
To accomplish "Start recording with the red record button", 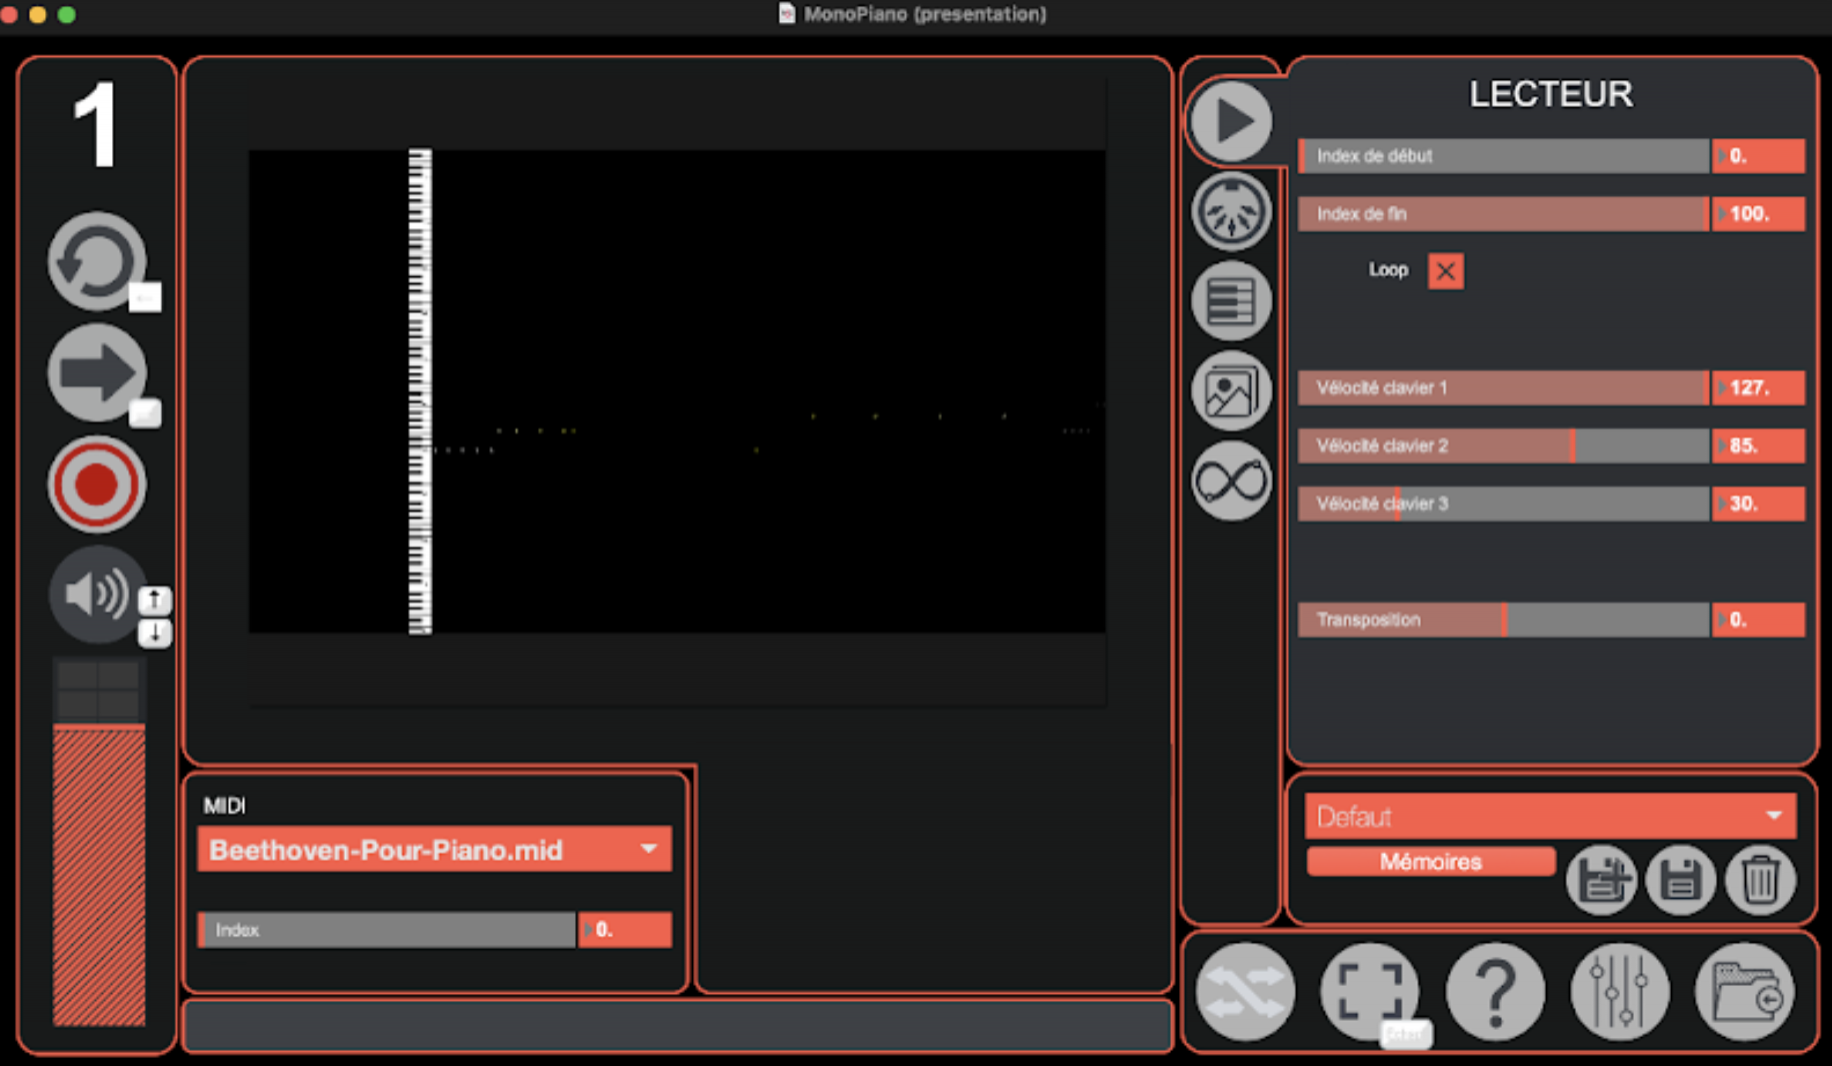I will point(97,485).
